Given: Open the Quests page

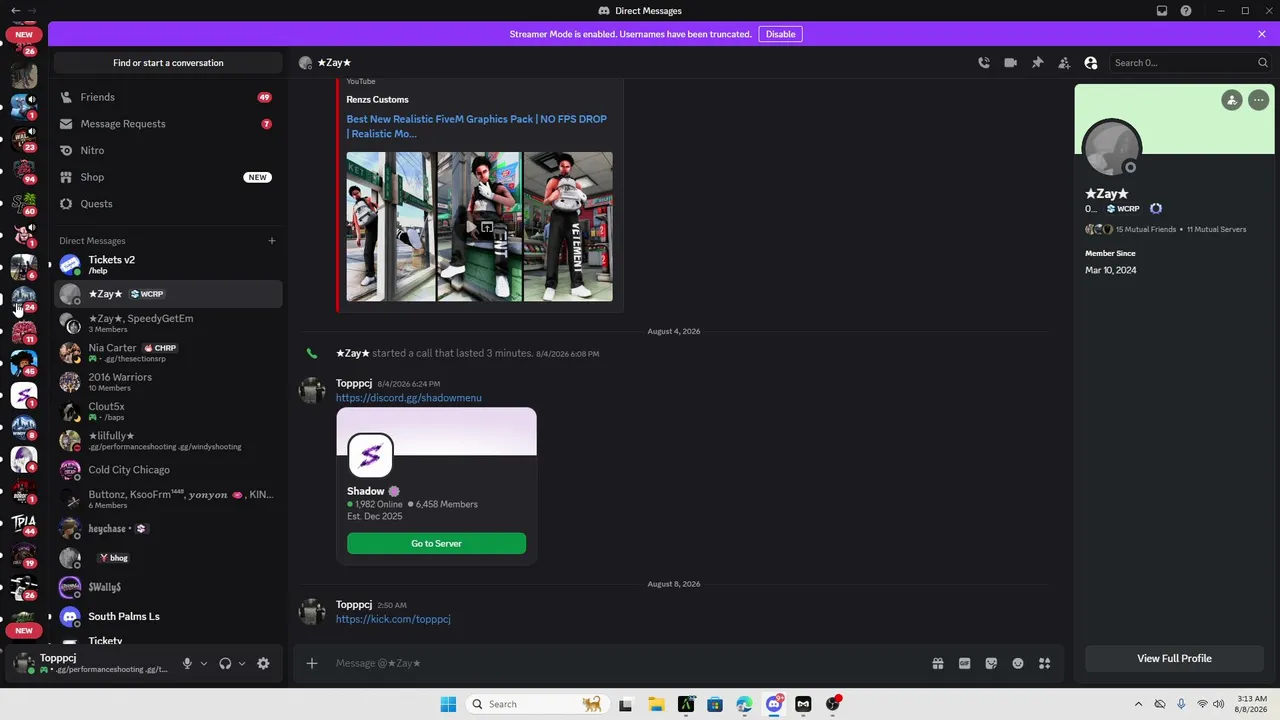Looking at the screenshot, I should (168, 204).
